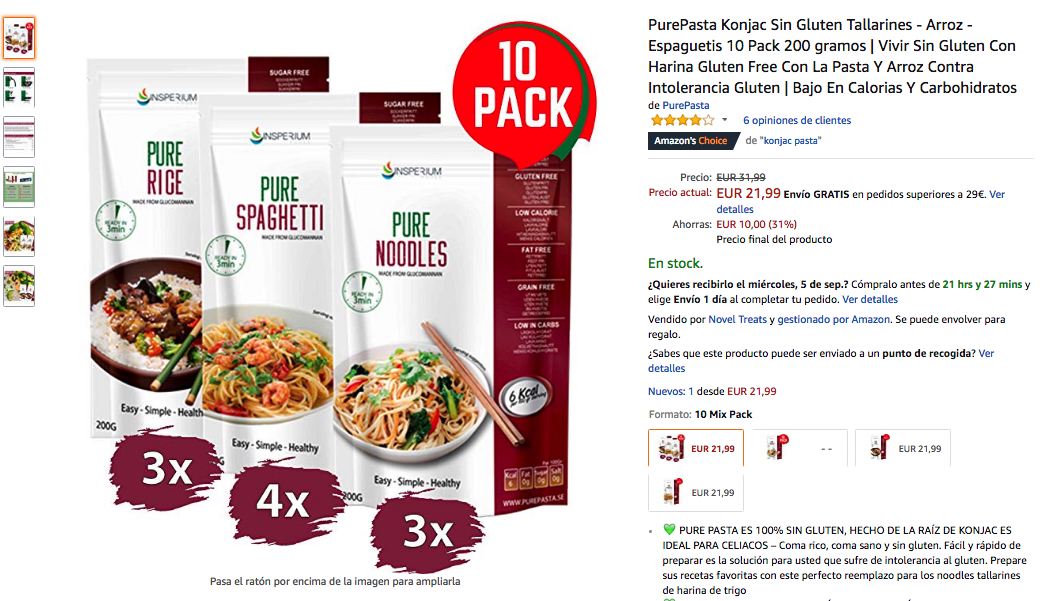Screen dimensions: 1044x601
Task: Click 'gestionado por Amazon' link
Action: point(834,319)
